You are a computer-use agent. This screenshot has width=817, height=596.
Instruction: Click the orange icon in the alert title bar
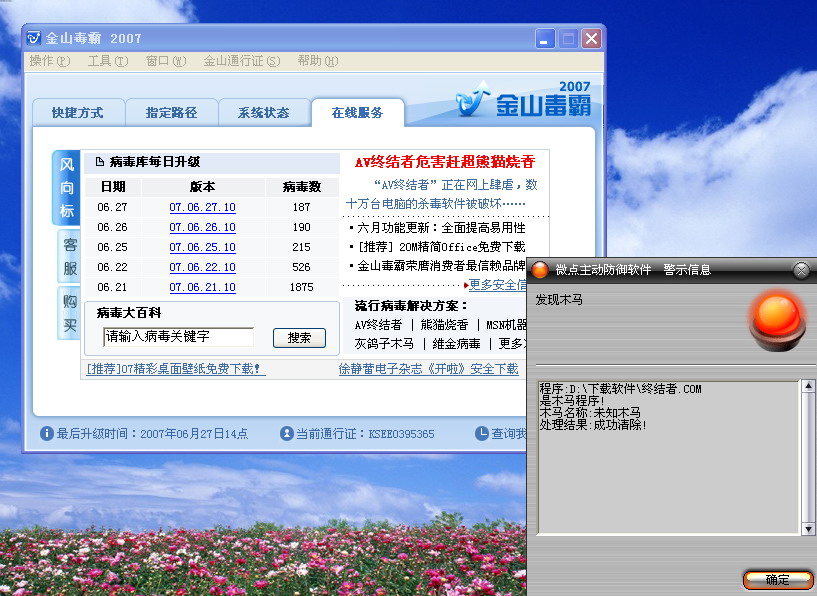[x=540, y=270]
